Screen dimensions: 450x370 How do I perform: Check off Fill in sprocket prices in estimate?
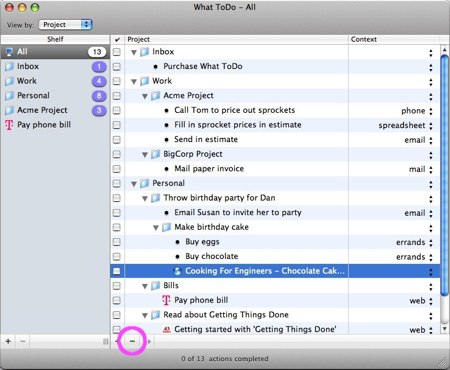117,125
